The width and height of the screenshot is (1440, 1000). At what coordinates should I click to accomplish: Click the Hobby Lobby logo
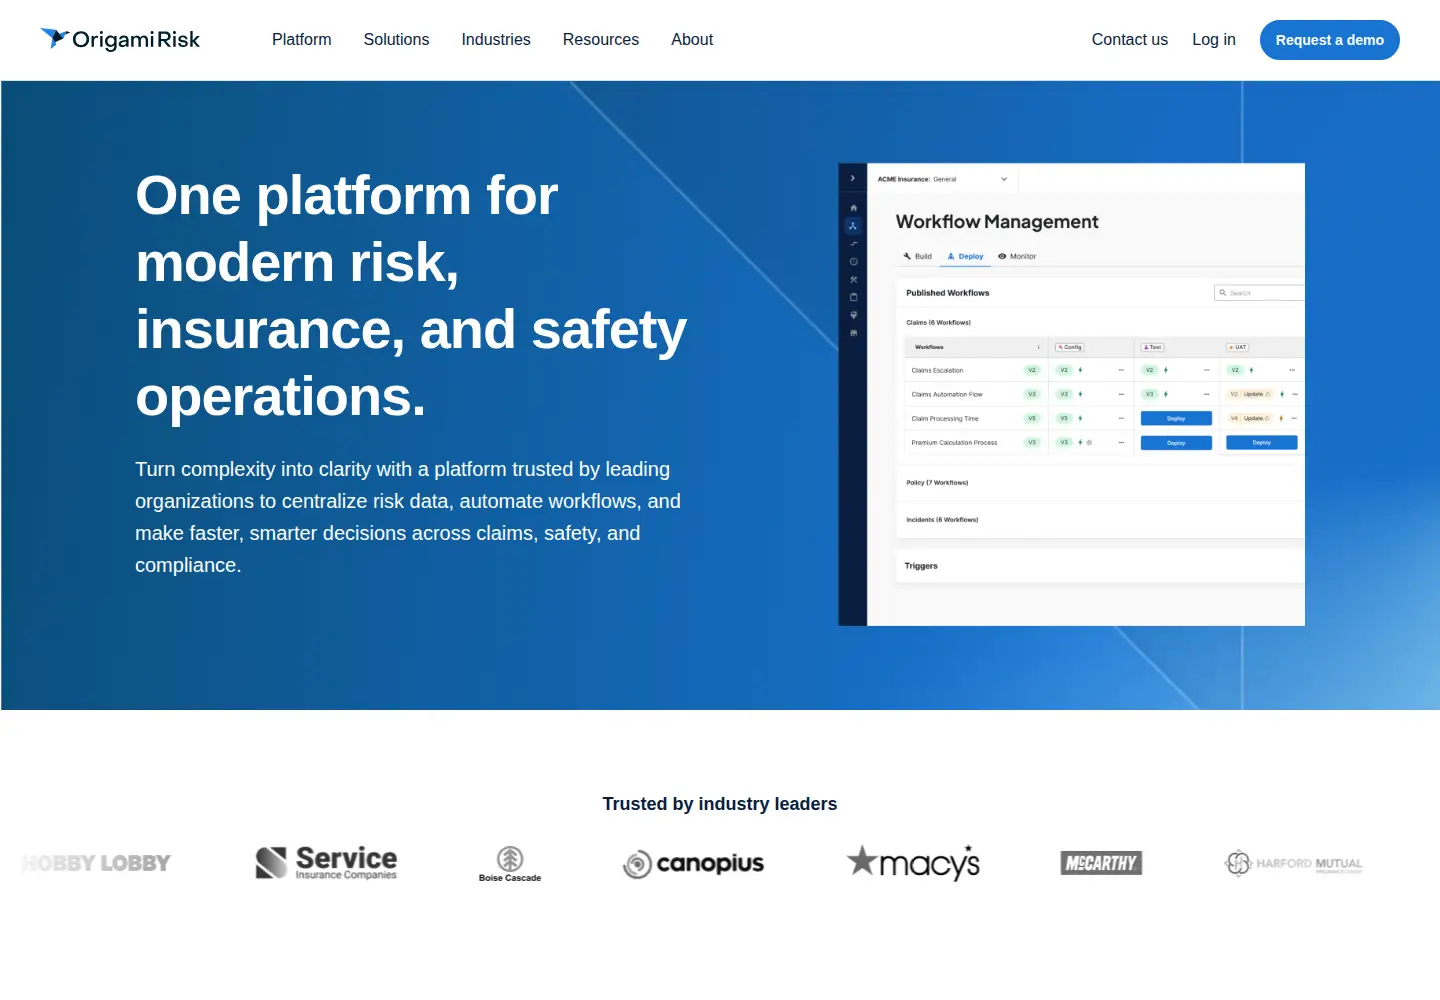pyautogui.click(x=97, y=863)
